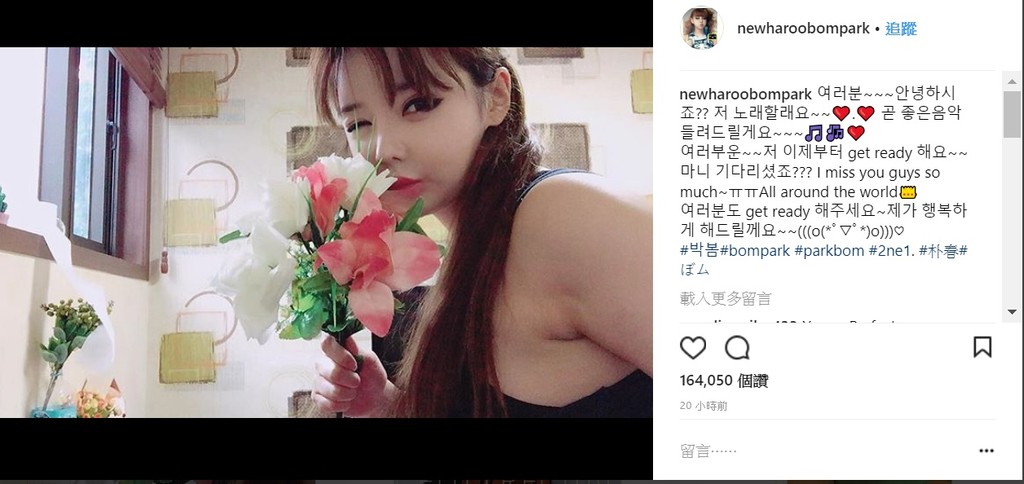Image resolution: width=1024 pixels, height=484 pixels.
Task: Click the comments scrollbar down arrow
Action: pos(1012,312)
